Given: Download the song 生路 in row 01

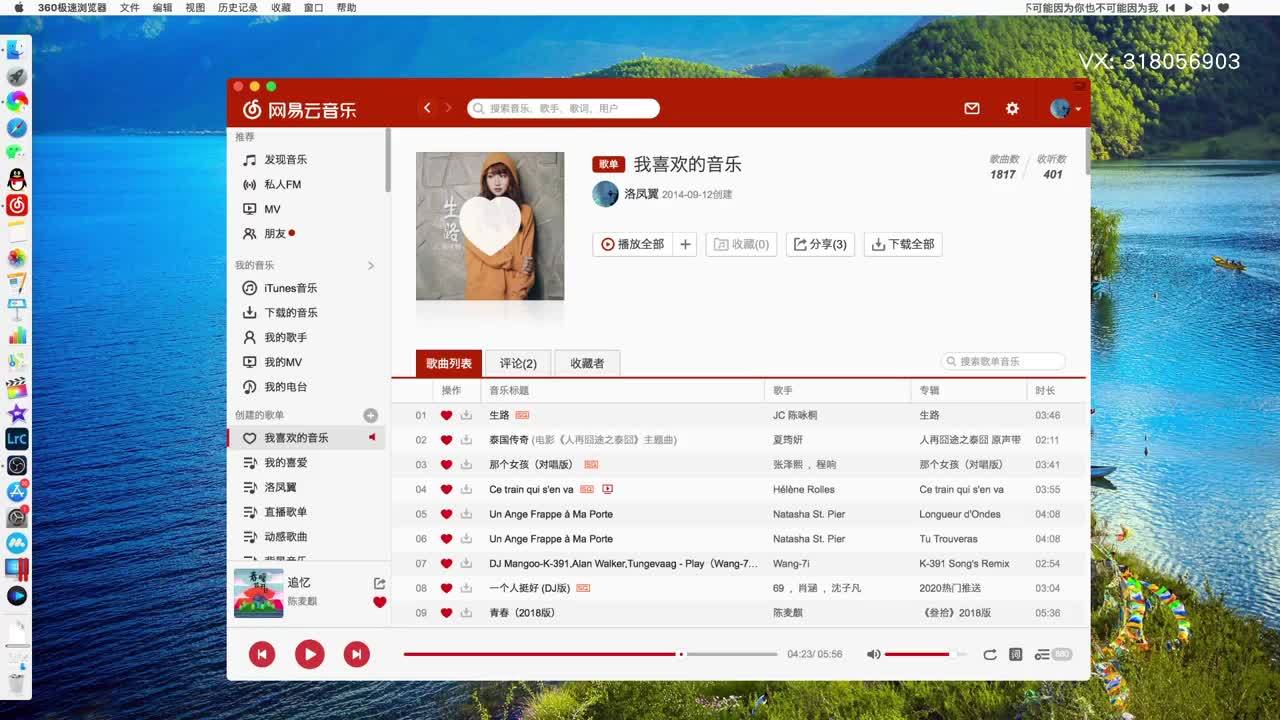Looking at the screenshot, I should coord(466,415).
